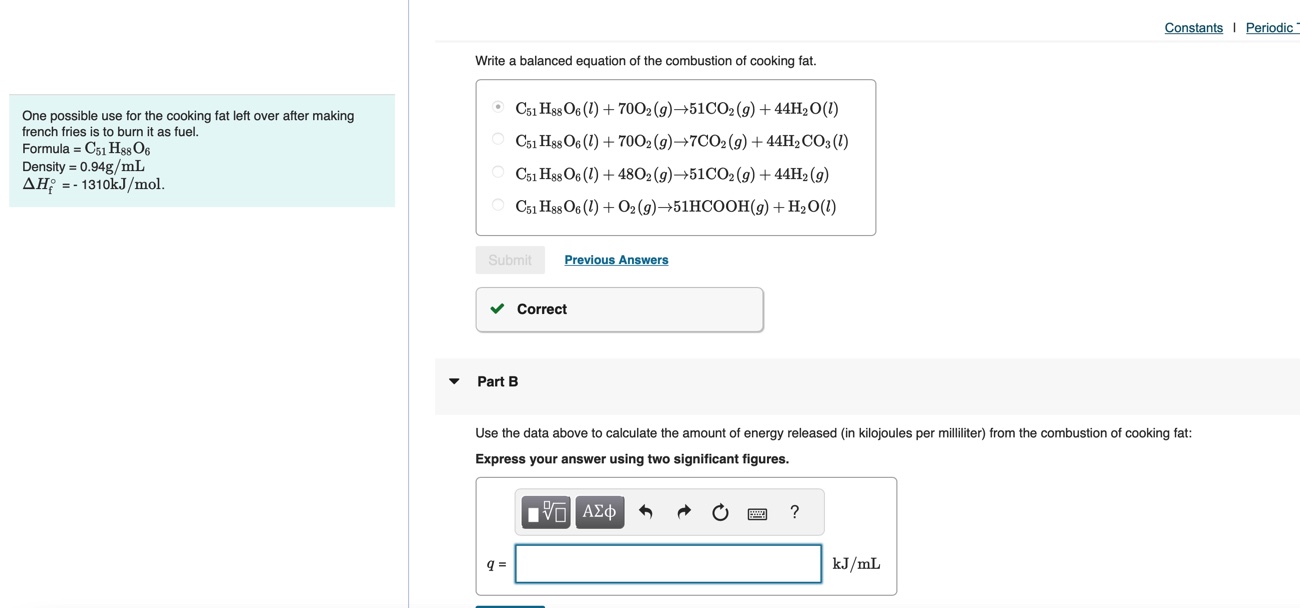Open the Constants link
Viewport: 1300px width, 608px height.
[1193, 28]
